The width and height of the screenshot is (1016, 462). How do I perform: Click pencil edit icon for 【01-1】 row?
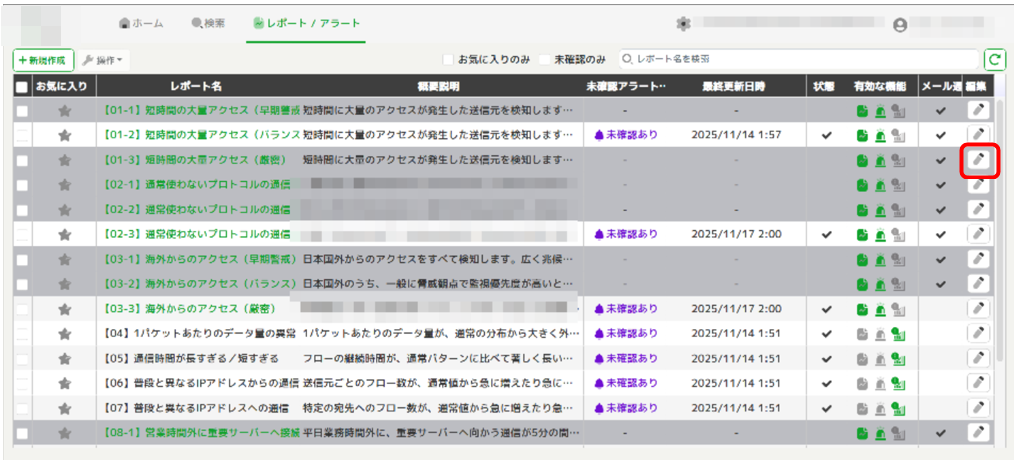click(978, 110)
